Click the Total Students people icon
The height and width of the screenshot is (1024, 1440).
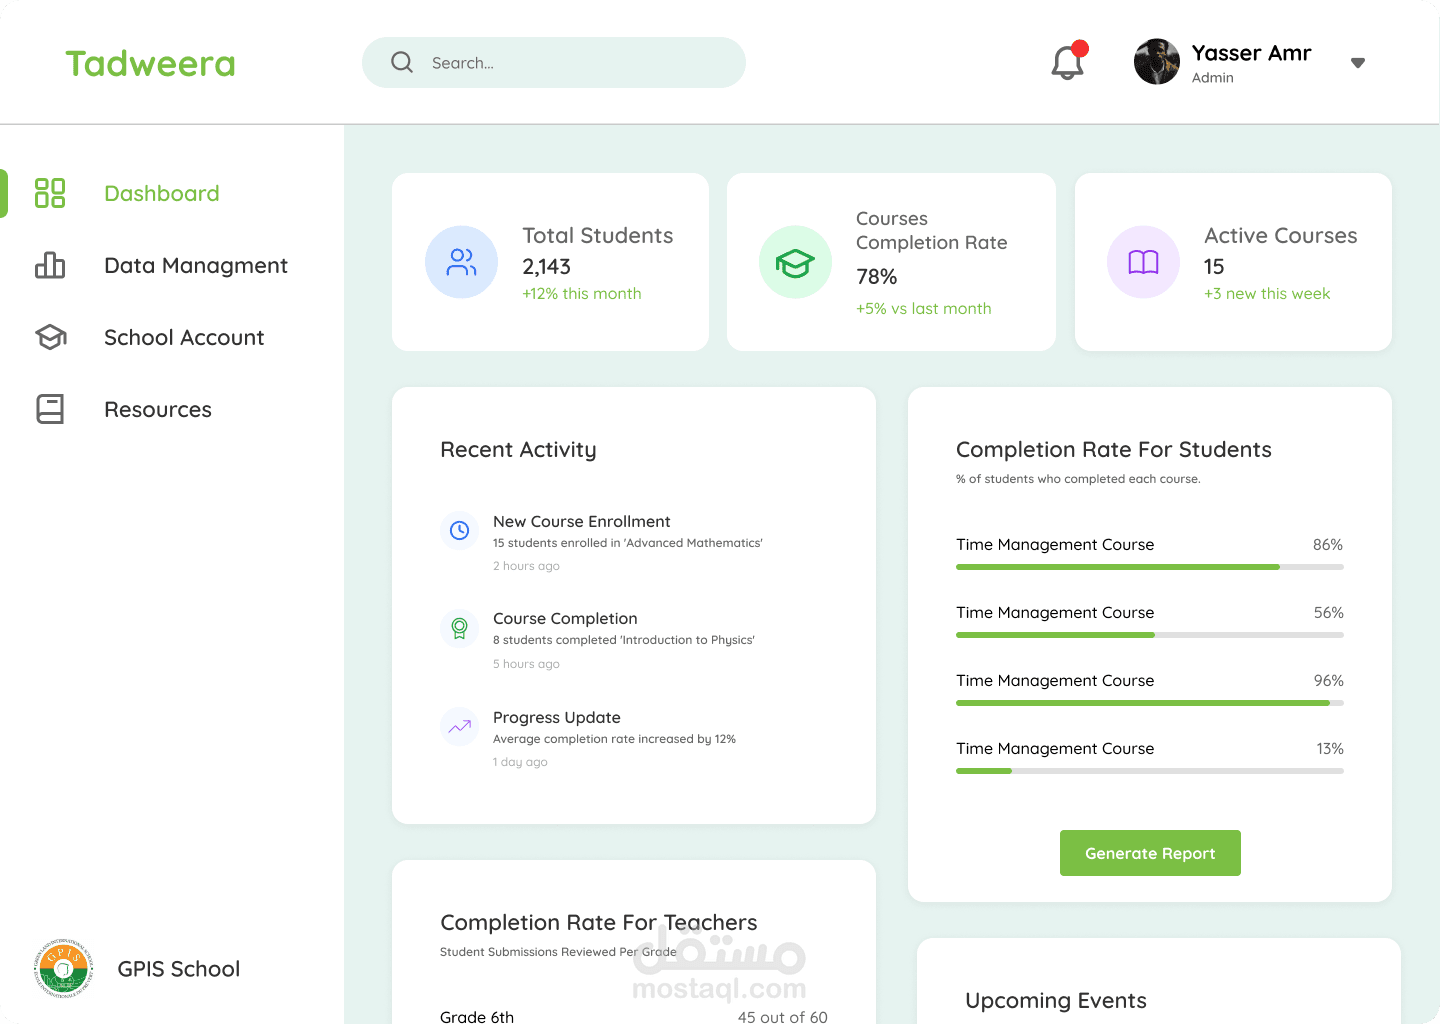(x=461, y=262)
